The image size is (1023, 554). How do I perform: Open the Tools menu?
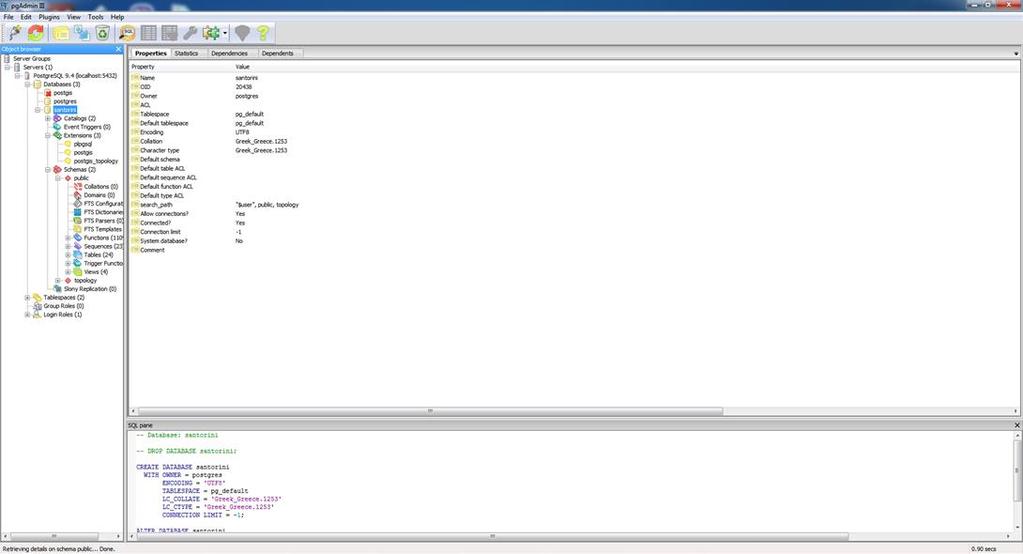click(96, 17)
